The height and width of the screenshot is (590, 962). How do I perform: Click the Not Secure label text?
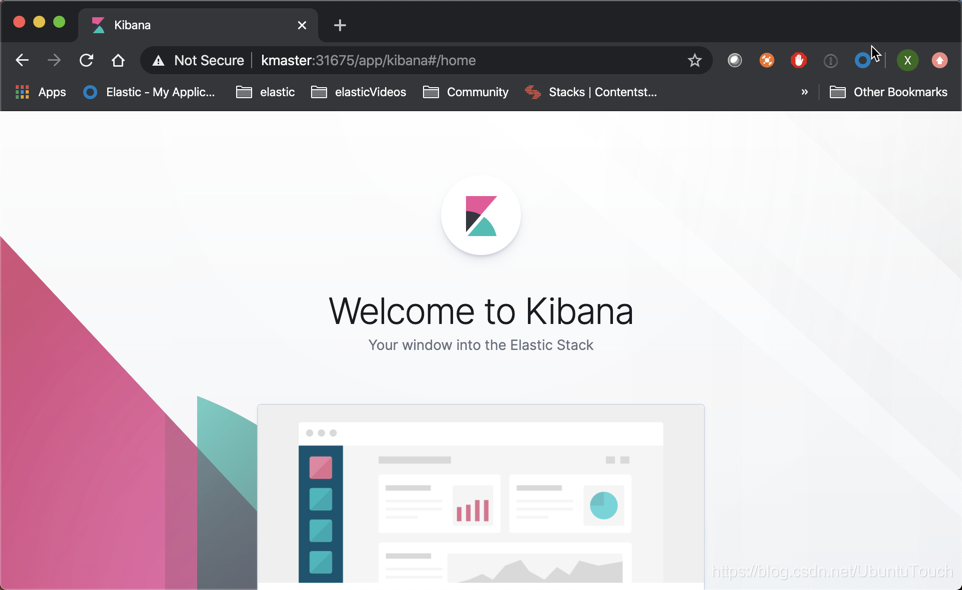(209, 60)
